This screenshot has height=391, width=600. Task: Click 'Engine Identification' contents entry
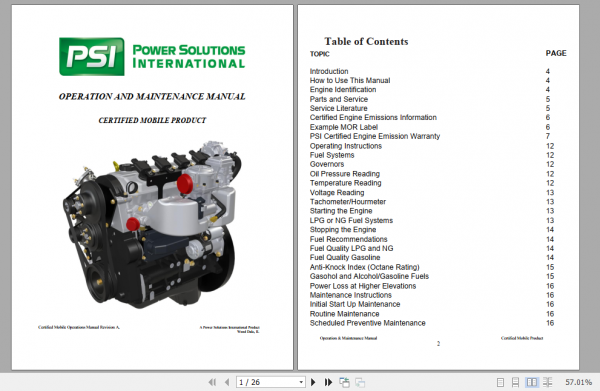[x=343, y=90]
